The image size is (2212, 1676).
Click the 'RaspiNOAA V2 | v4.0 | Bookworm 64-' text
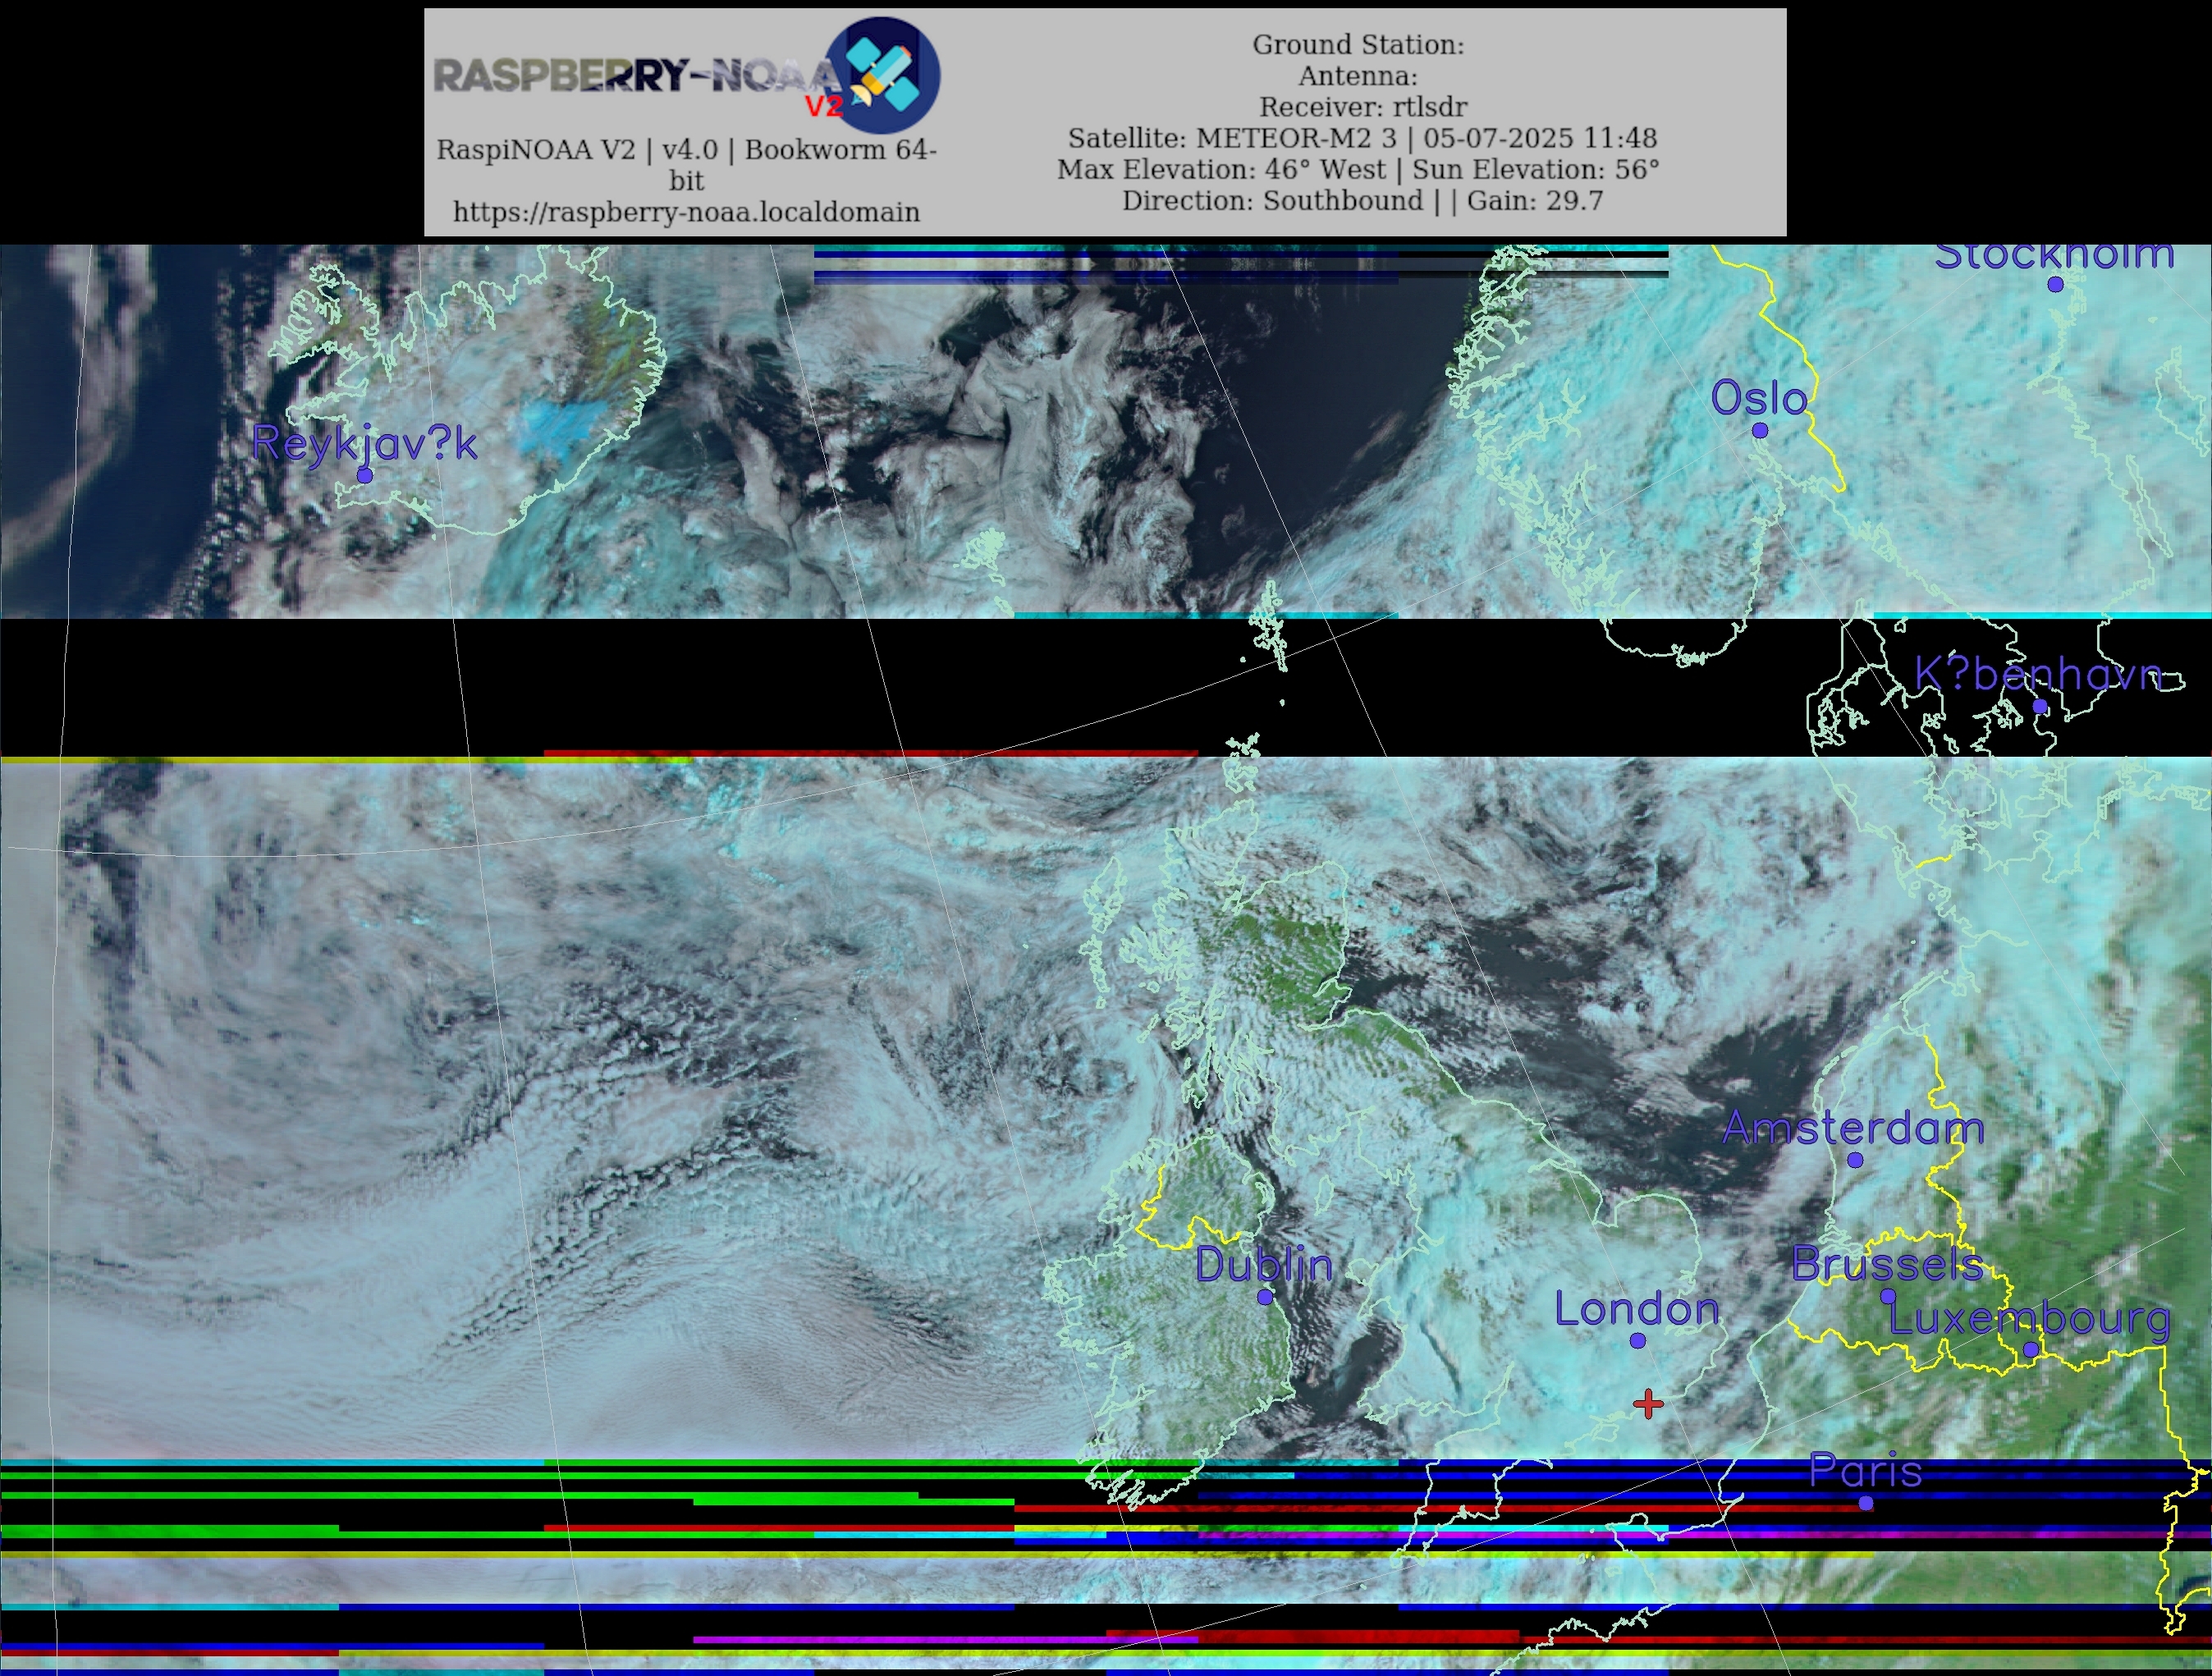686,150
